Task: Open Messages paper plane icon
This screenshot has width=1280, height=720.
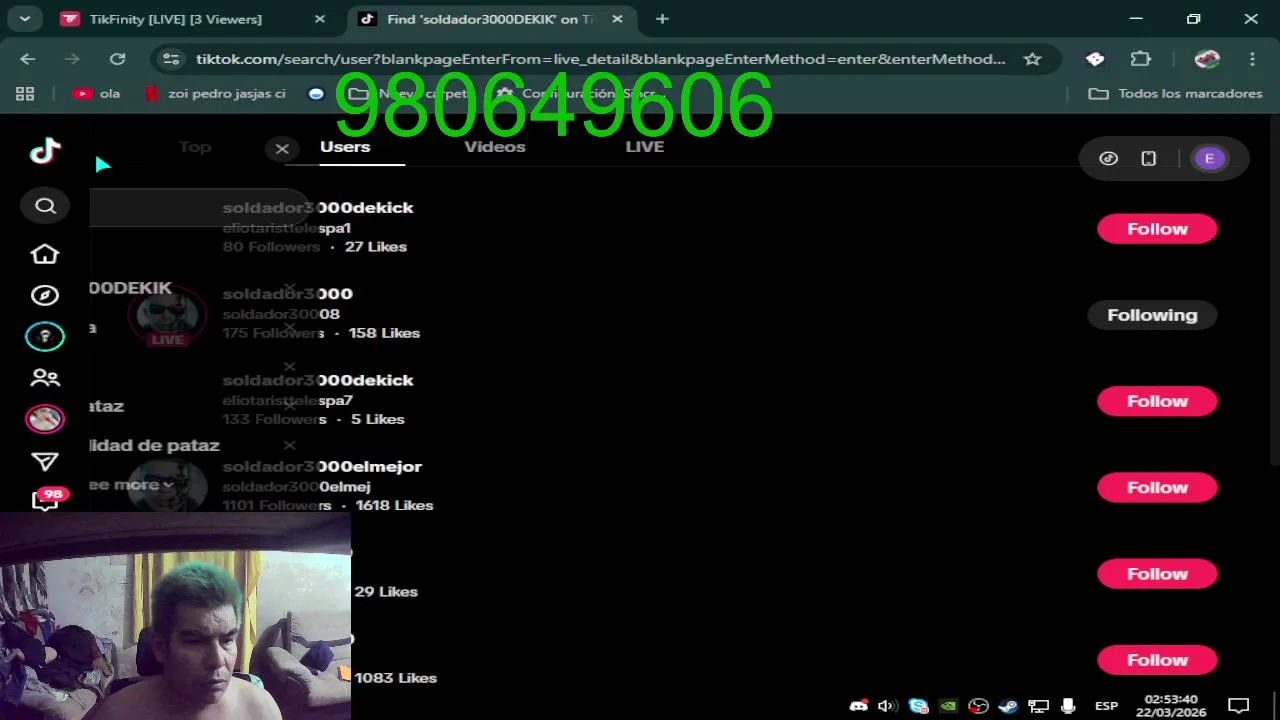Action: click(x=45, y=461)
